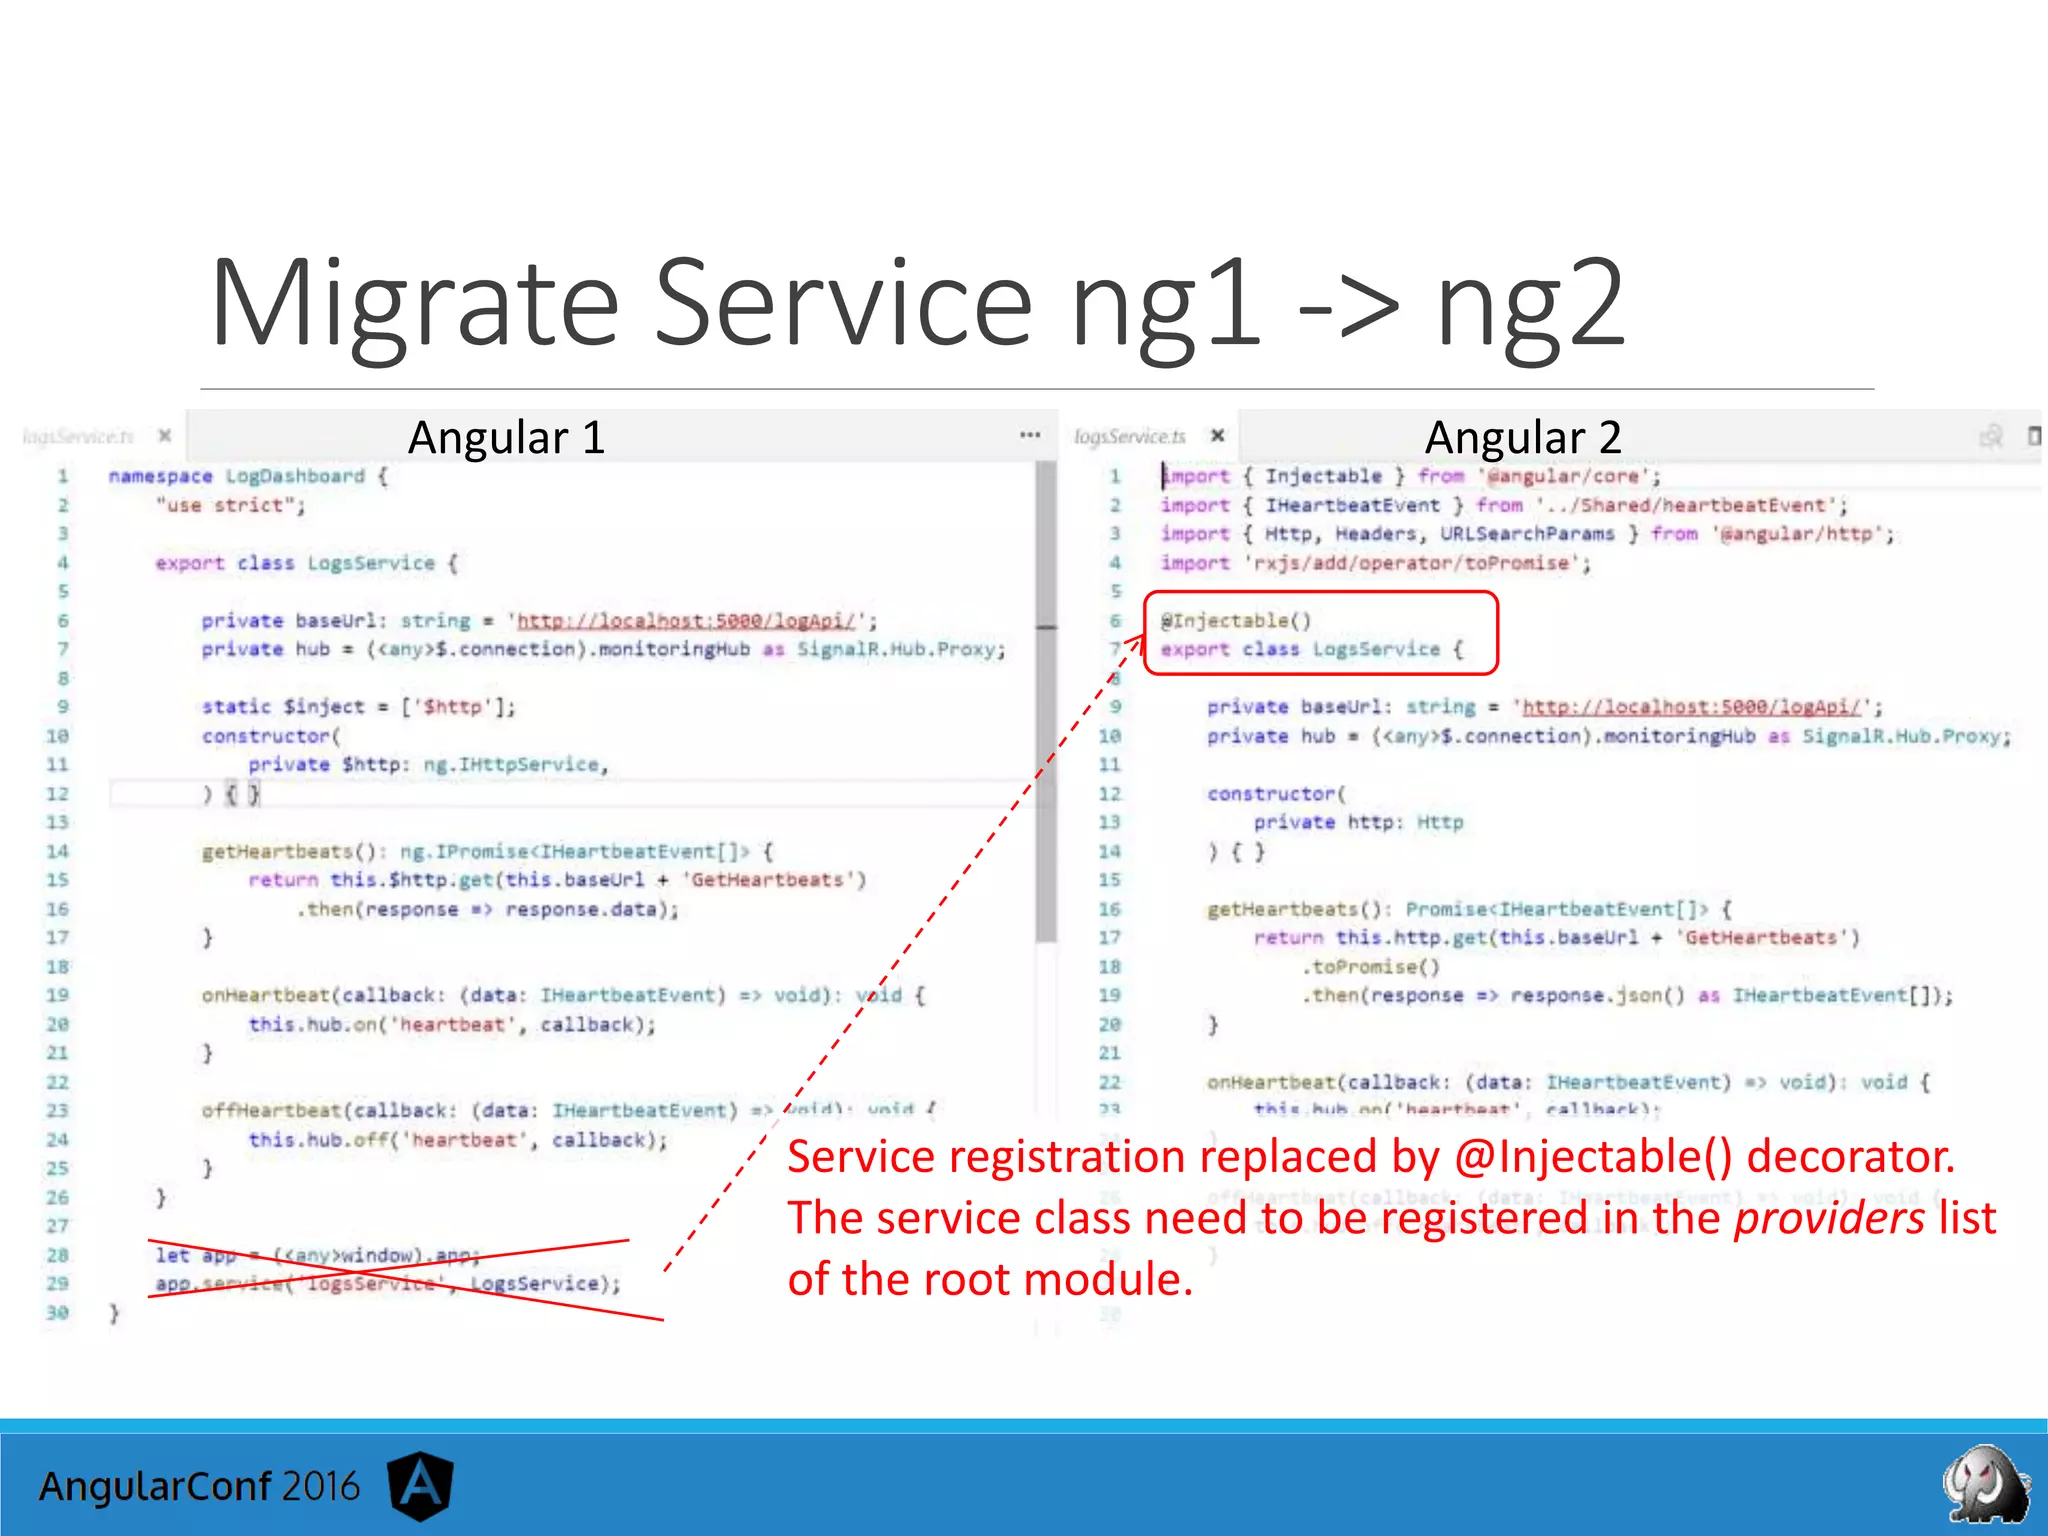Open the more actions ellipsis menu
This screenshot has height=1536, width=2048.
[x=1030, y=435]
